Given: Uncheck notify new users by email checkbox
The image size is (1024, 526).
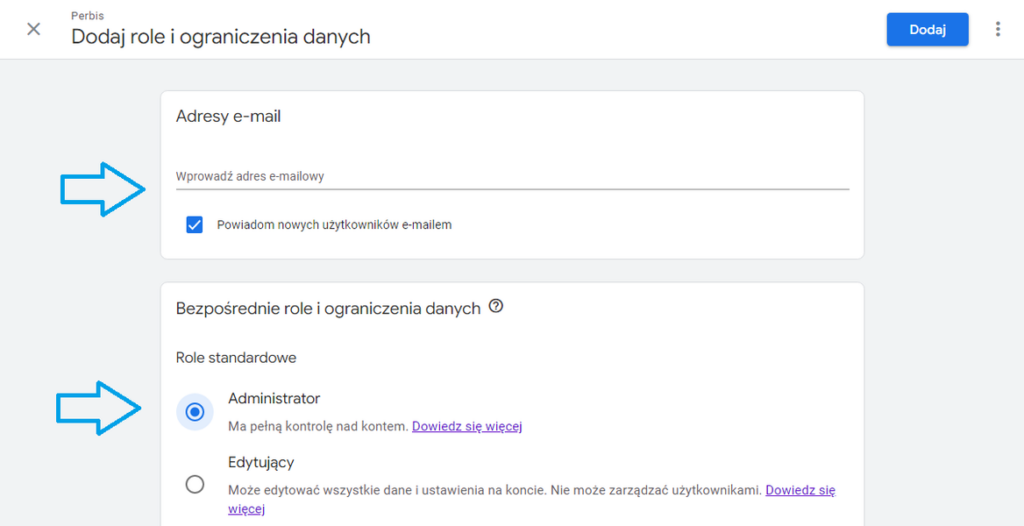Looking at the screenshot, I should pyautogui.click(x=195, y=225).
